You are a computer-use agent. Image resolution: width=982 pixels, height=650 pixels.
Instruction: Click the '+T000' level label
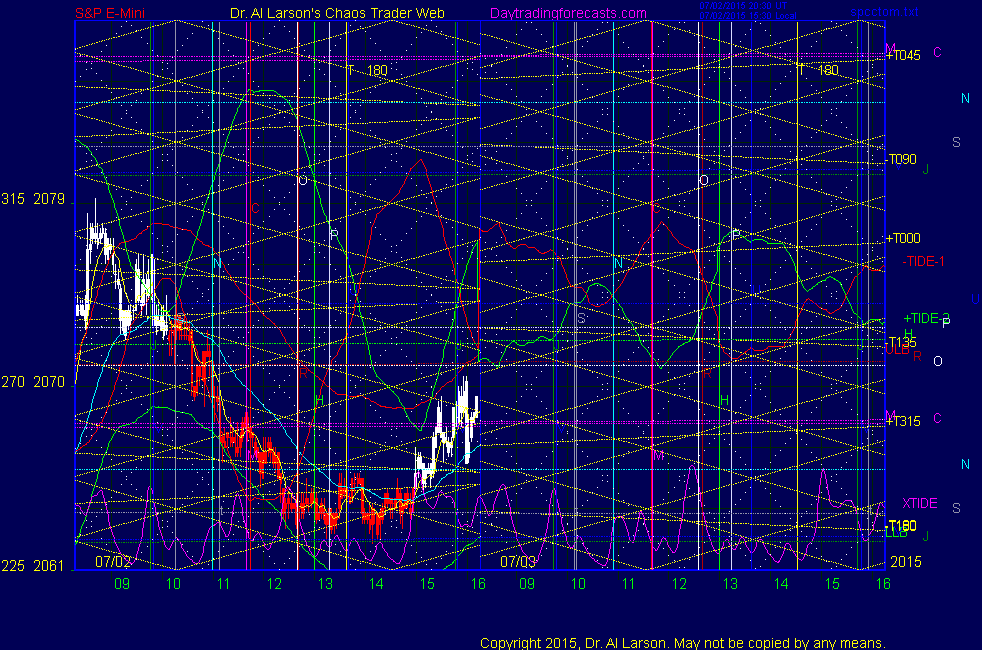(x=903, y=238)
